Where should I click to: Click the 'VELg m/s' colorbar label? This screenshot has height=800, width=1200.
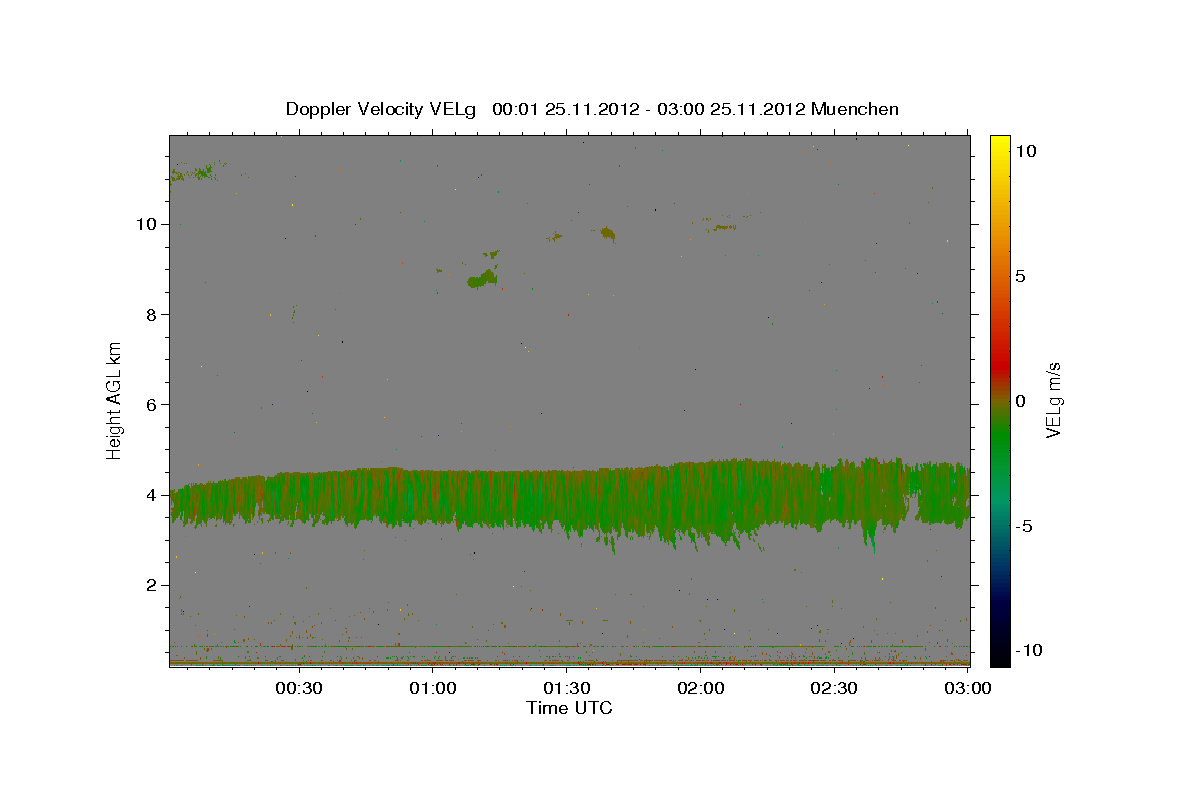point(1053,400)
